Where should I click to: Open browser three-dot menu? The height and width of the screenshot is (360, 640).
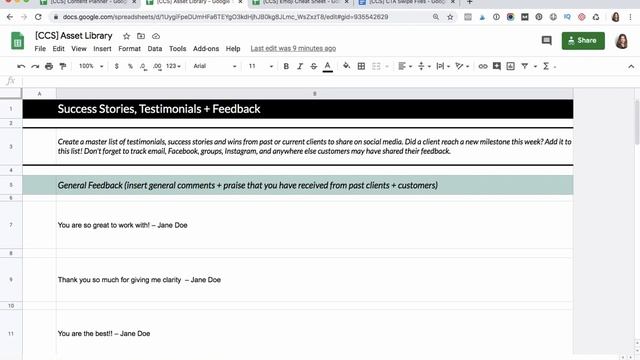coord(631,17)
